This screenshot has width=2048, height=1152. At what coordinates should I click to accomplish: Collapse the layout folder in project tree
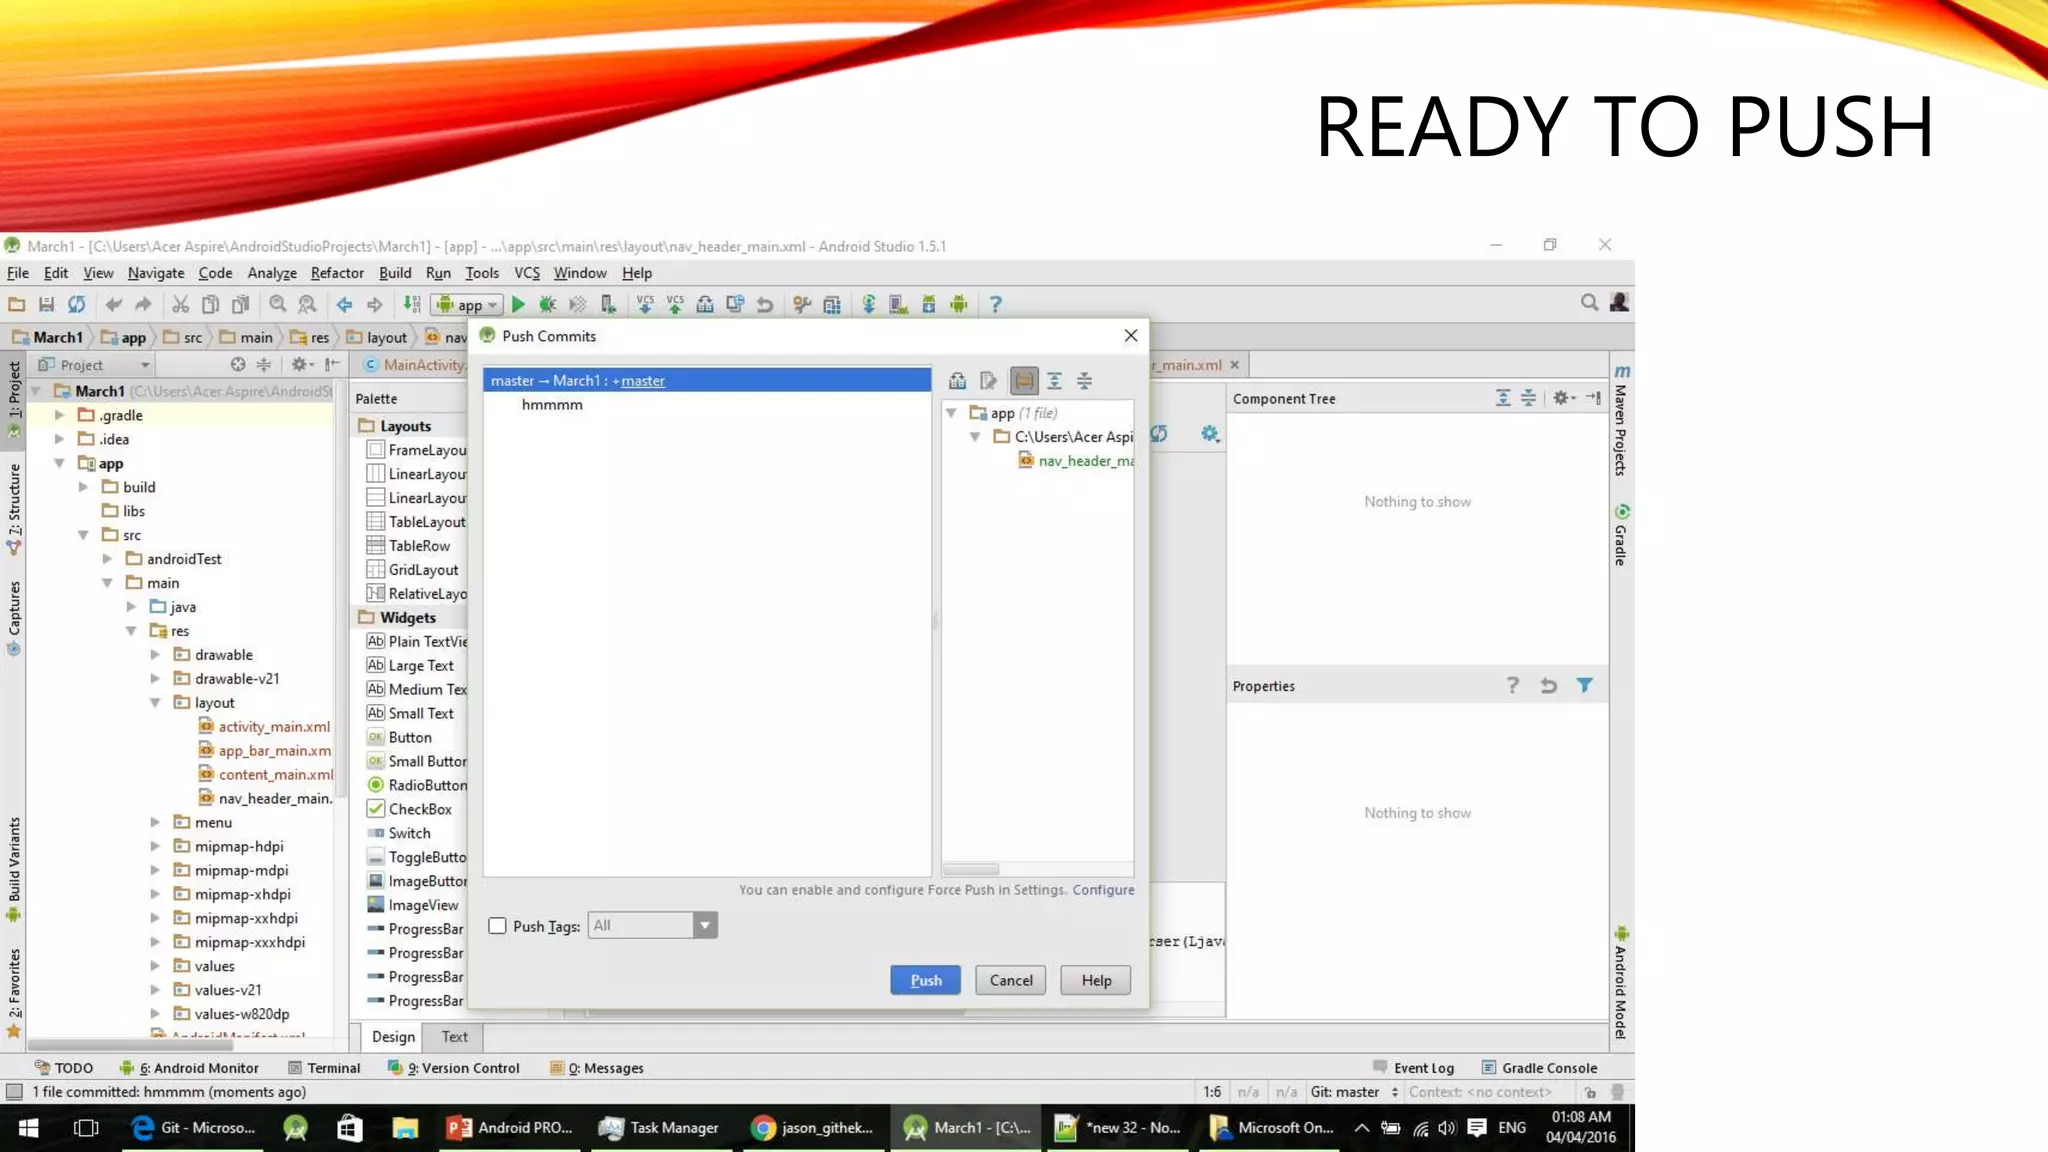pyautogui.click(x=155, y=703)
